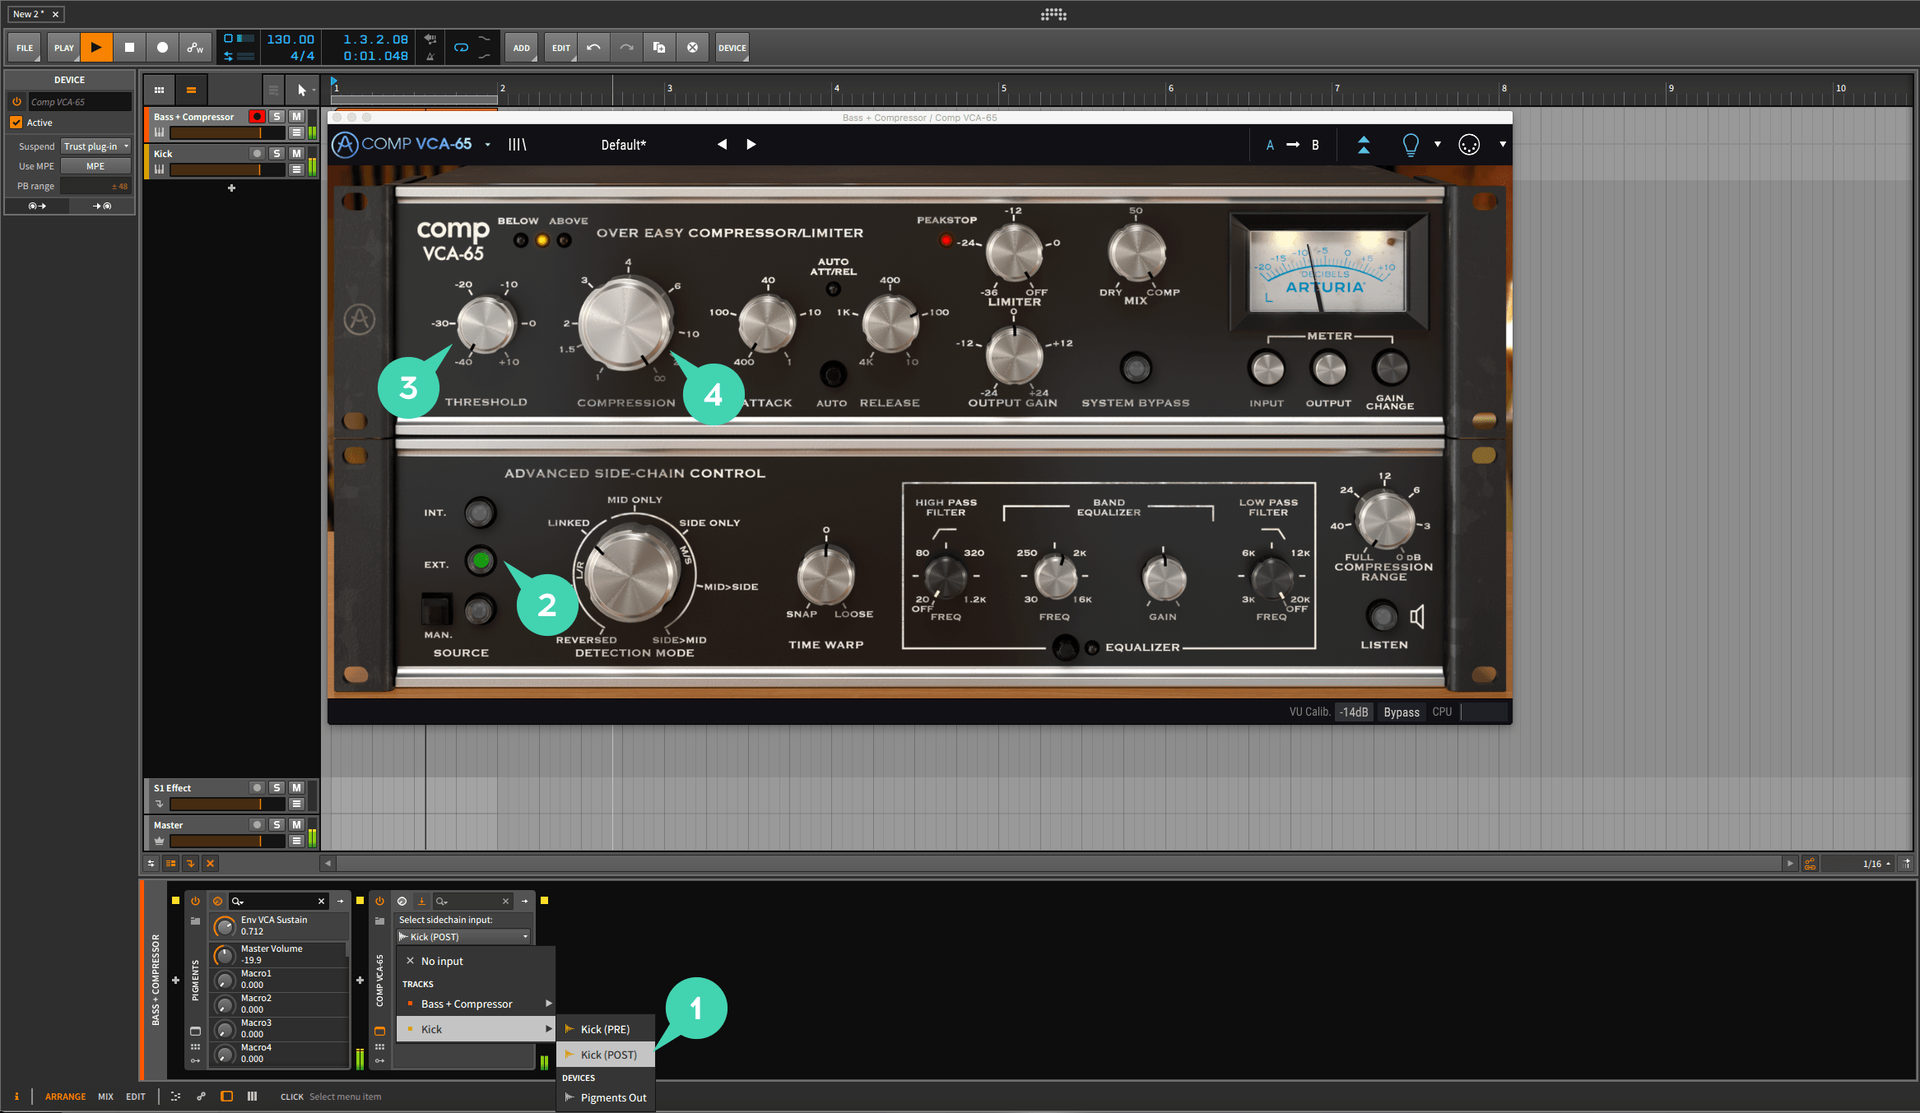Expand the Kick submenu item
Viewport: 1920px width, 1113px height.
476,1029
